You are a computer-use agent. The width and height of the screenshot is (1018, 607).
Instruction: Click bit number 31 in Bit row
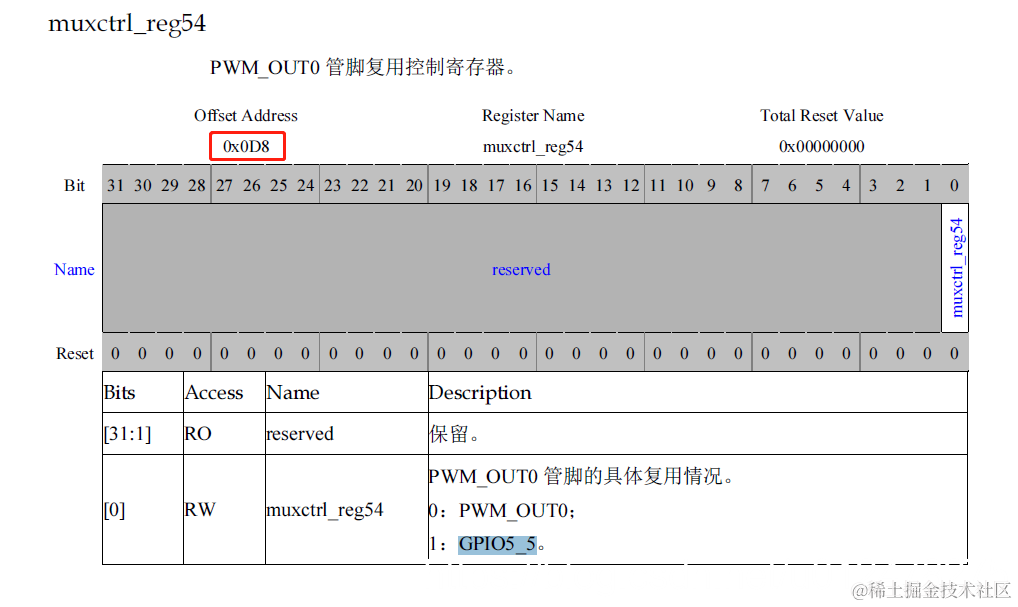pos(116,186)
